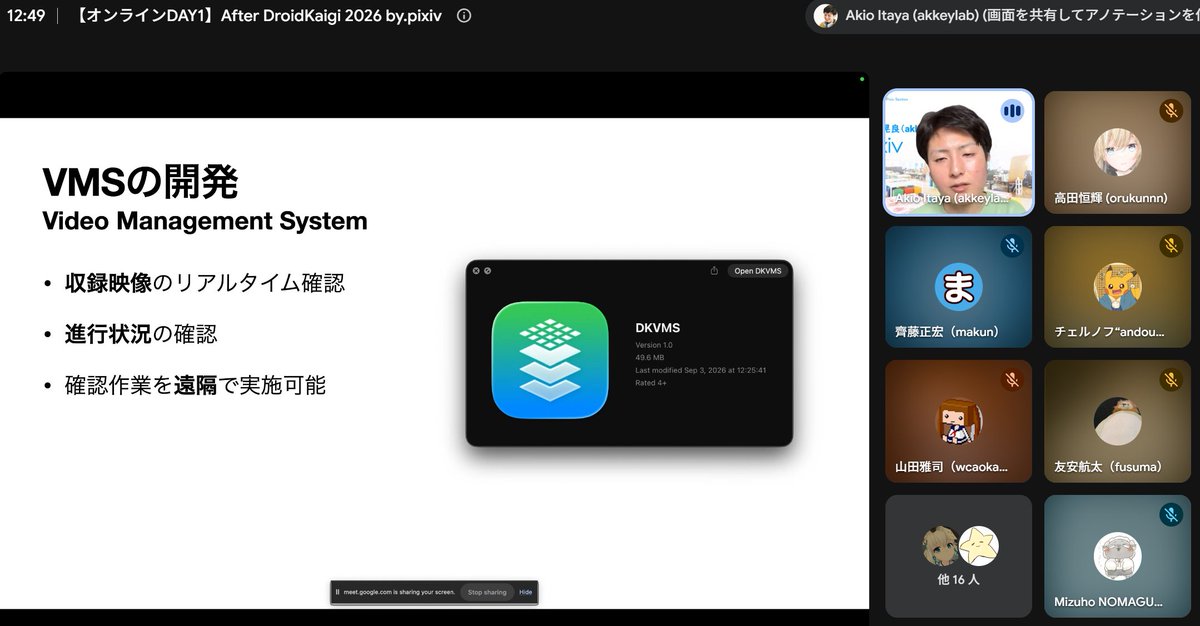Image resolution: width=1200 pixels, height=626 pixels.
Task: Click the shared presentation slide
Action: pyautogui.click(x=434, y=363)
